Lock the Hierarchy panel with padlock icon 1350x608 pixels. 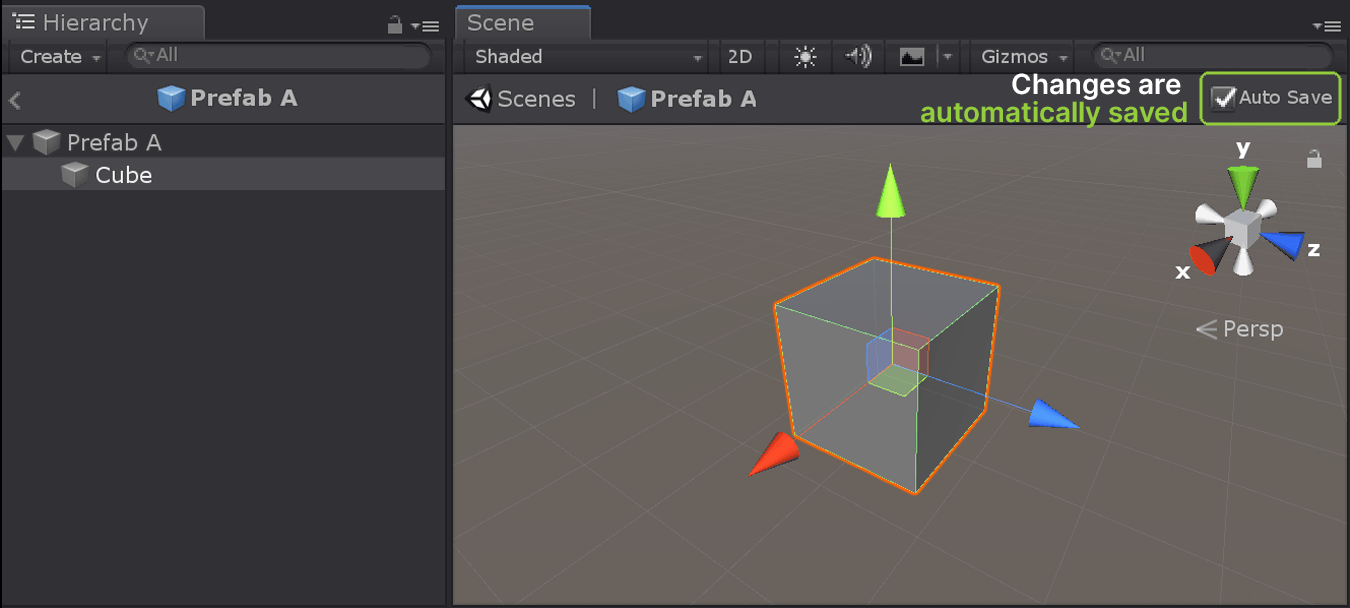tap(395, 25)
